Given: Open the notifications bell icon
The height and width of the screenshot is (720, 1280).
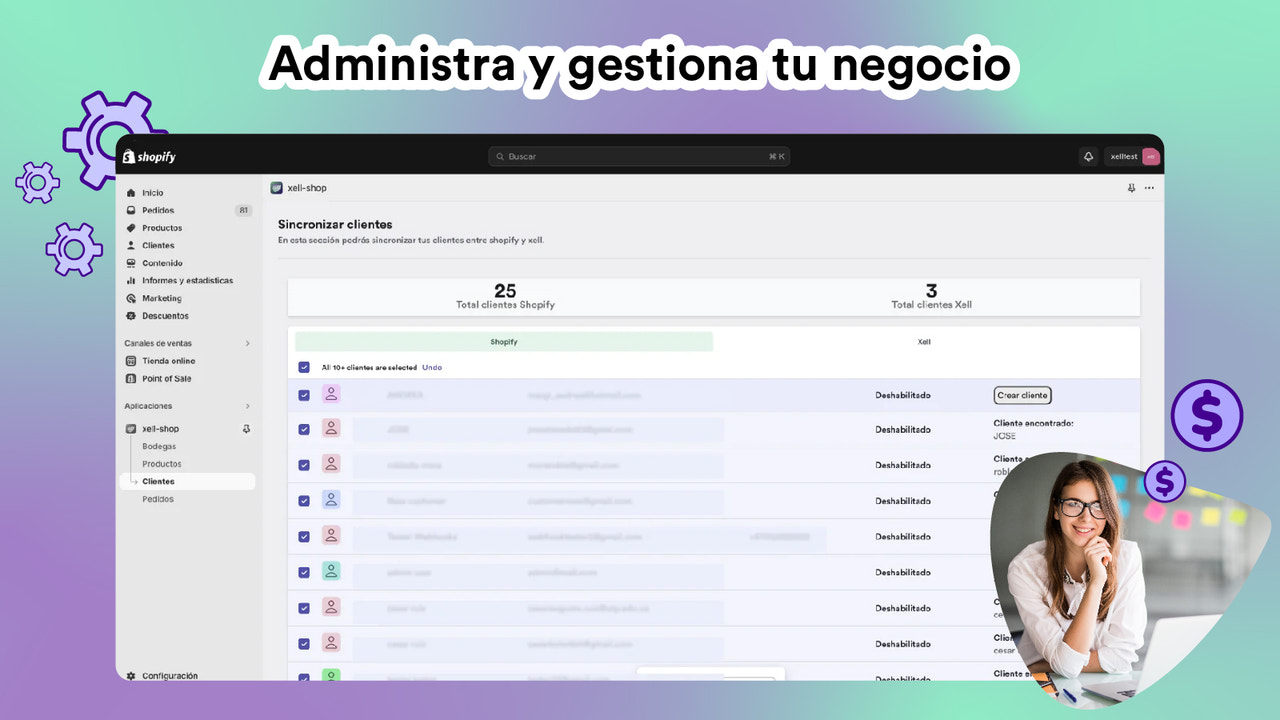Looking at the screenshot, I should pos(1088,157).
